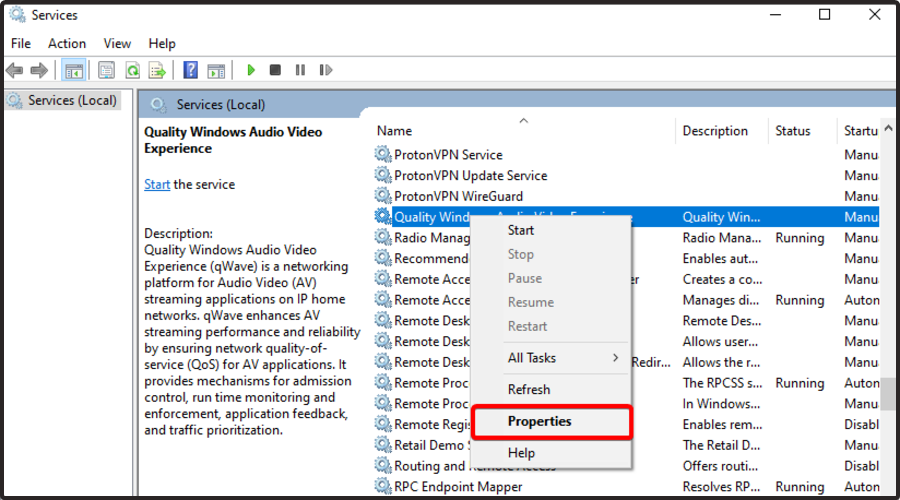
Task: Open the Properties sheet toolbar icon
Action: 106,71
